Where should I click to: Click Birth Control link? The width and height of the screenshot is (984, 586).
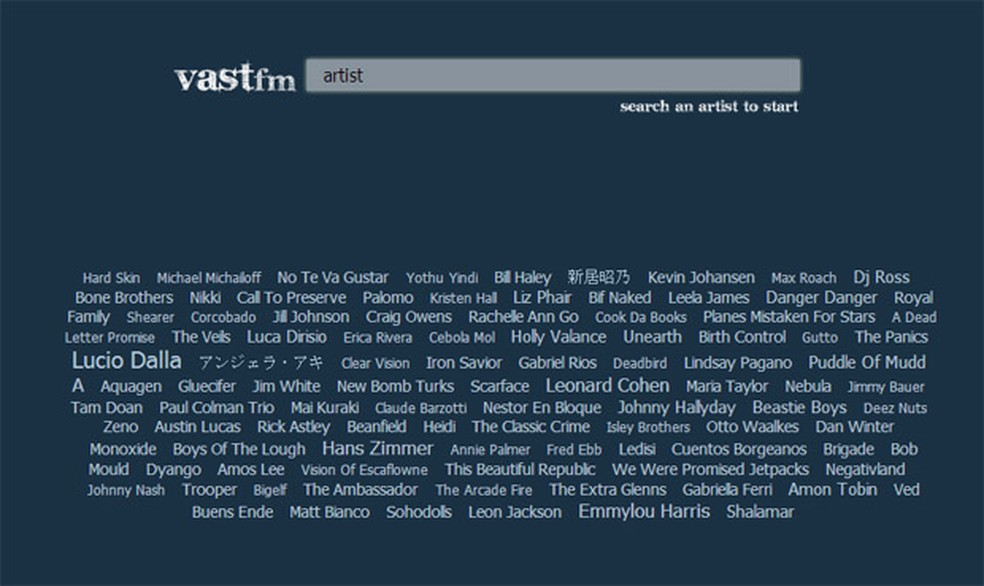tap(742, 337)
